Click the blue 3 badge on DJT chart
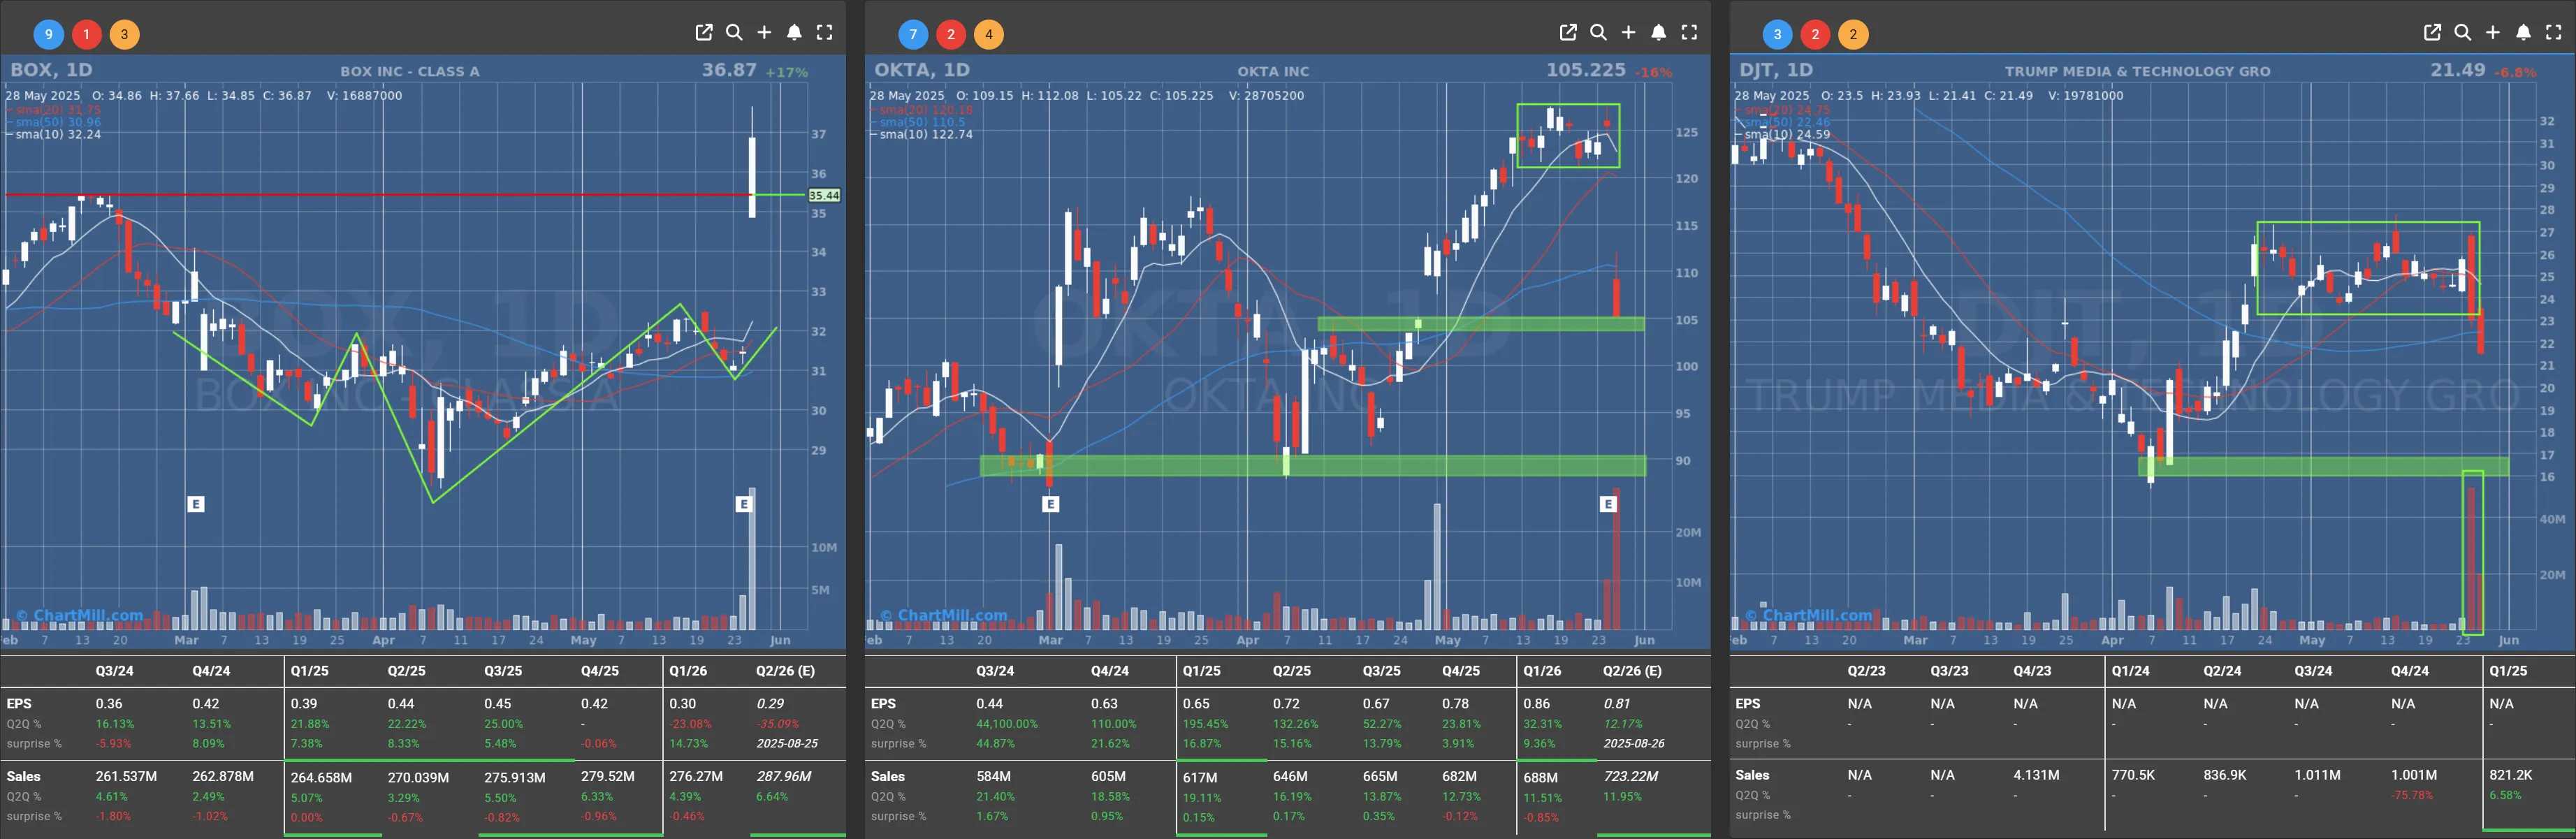The image size is (2576, 839). pyautogui.click(x=1777, y=34)
